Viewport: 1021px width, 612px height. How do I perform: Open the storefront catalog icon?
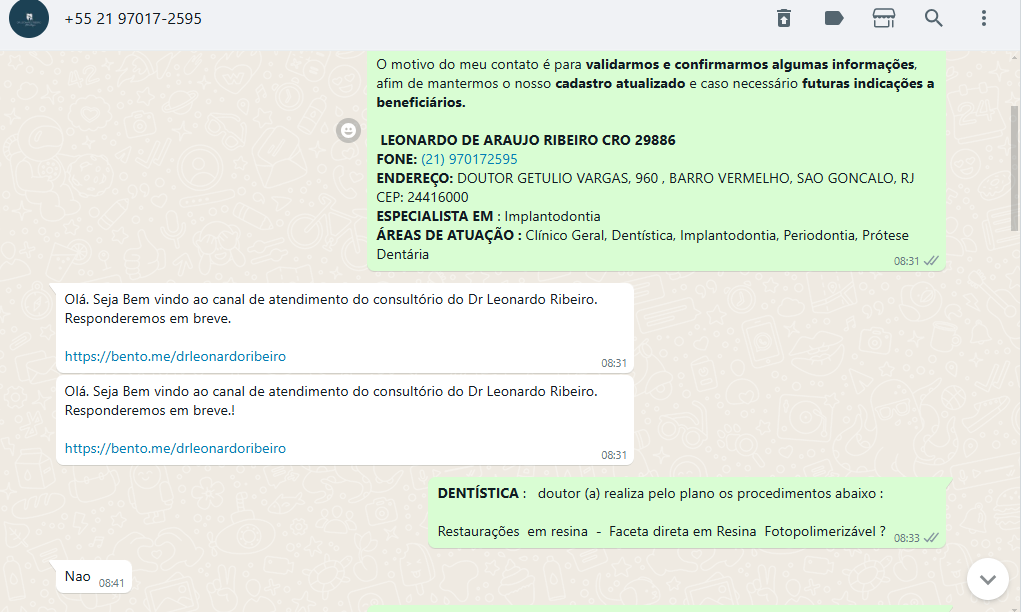point(883,18)
